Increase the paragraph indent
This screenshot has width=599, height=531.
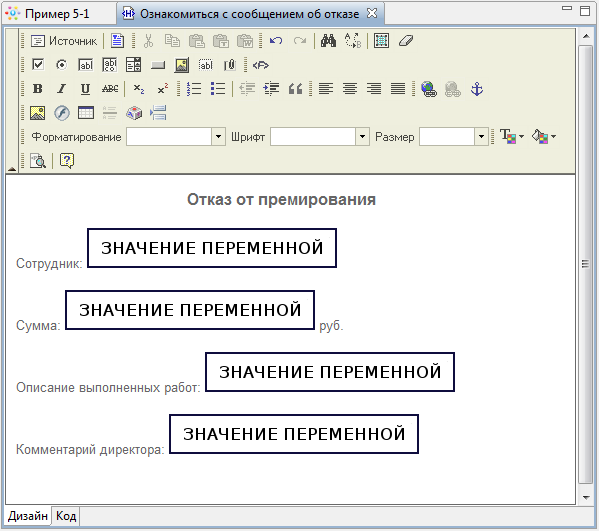(271, 89)
